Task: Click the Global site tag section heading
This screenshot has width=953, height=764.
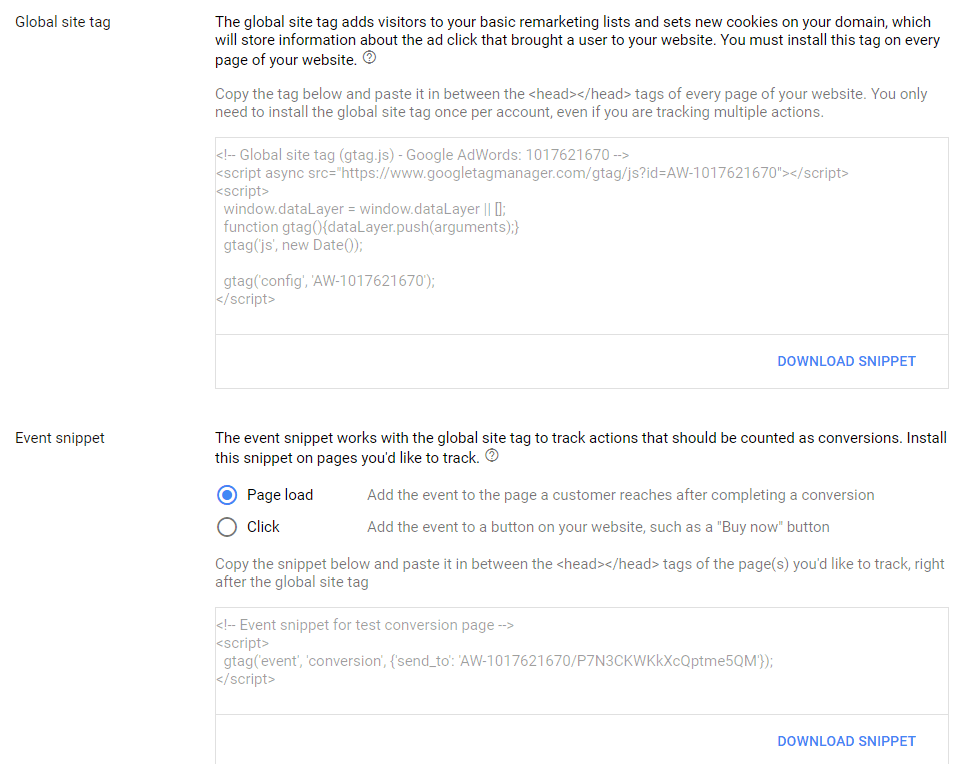Action: pos(63,21)
